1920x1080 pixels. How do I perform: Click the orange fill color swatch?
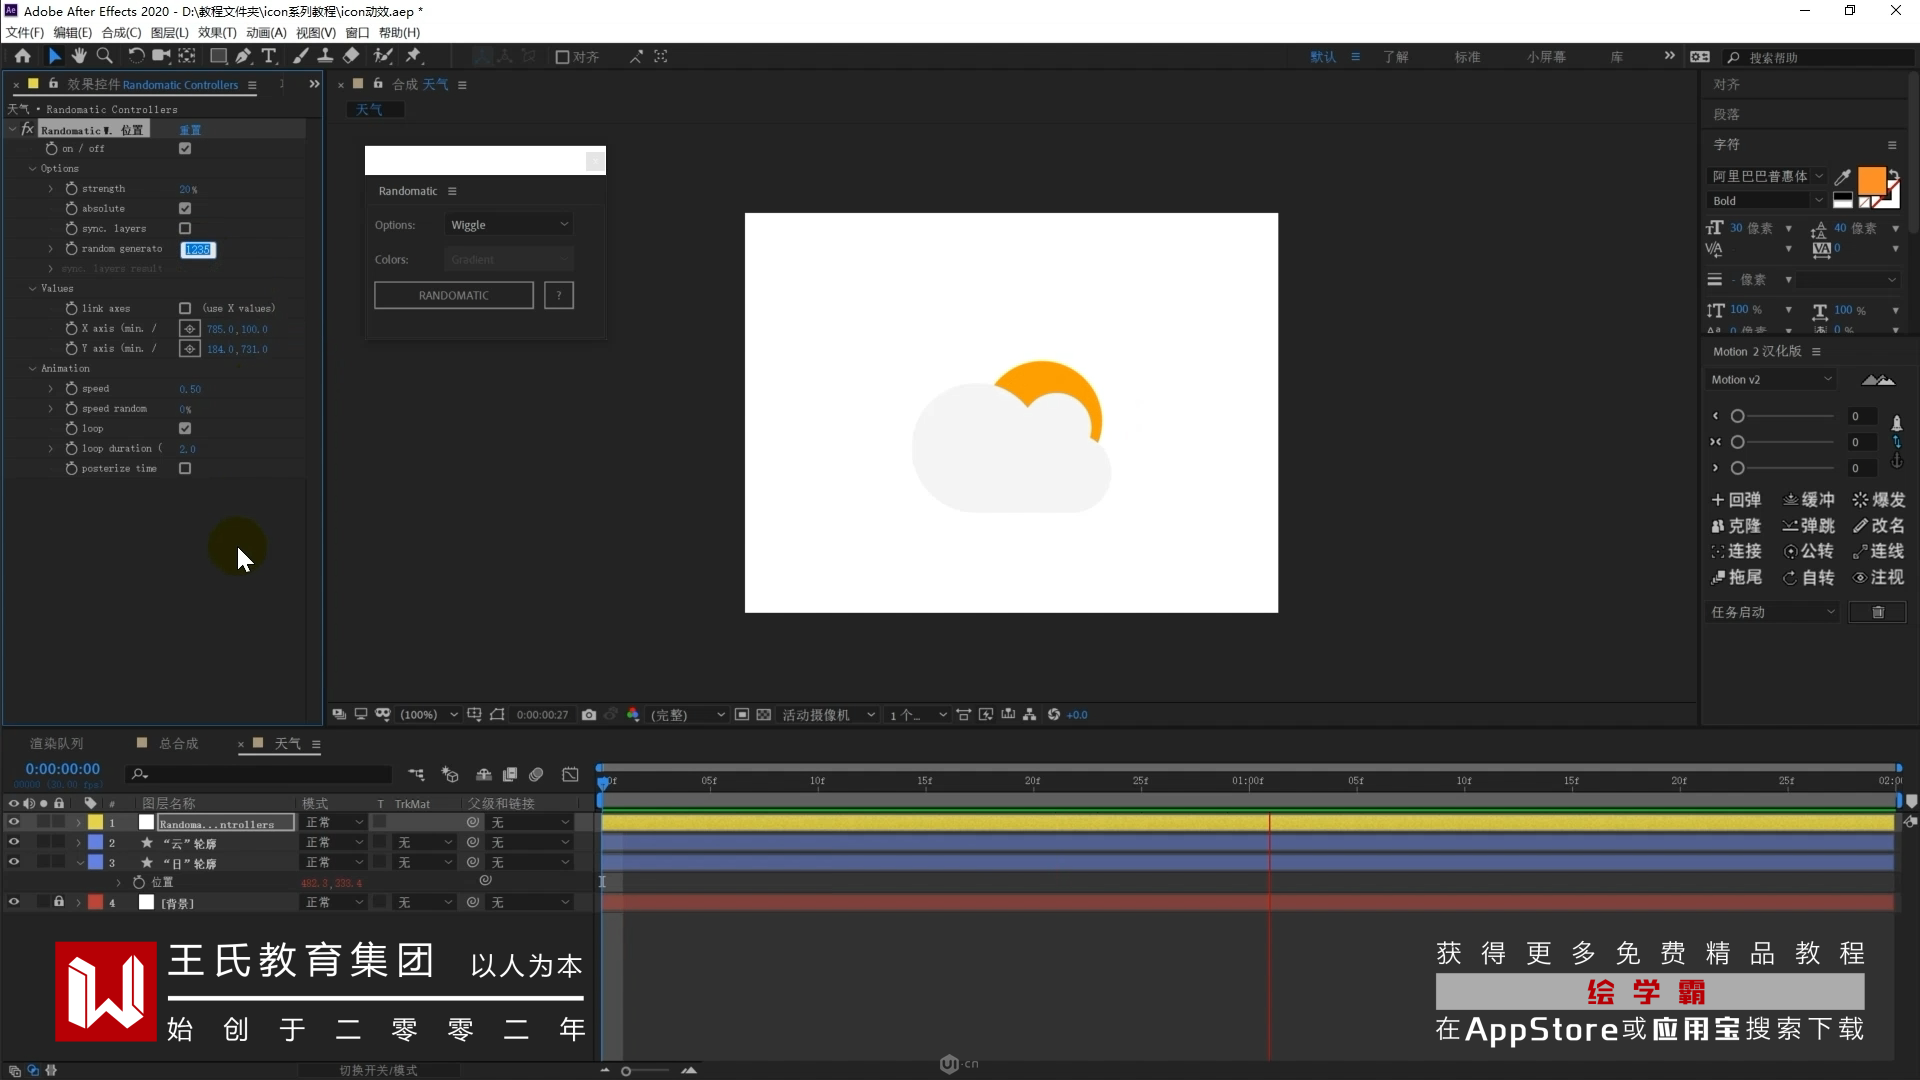point(1870,180)
